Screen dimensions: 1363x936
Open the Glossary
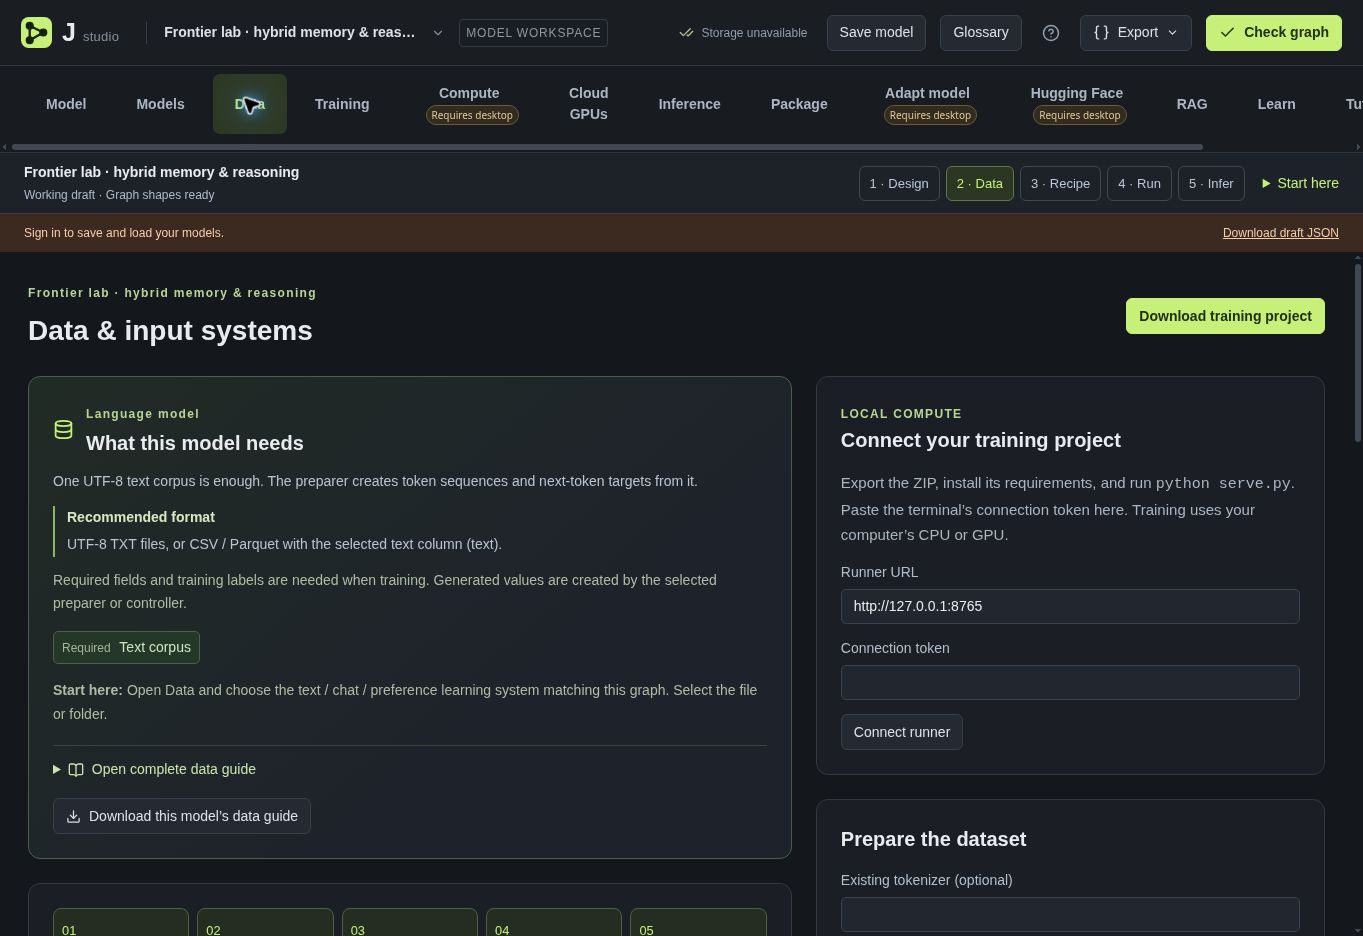[981, 32]
